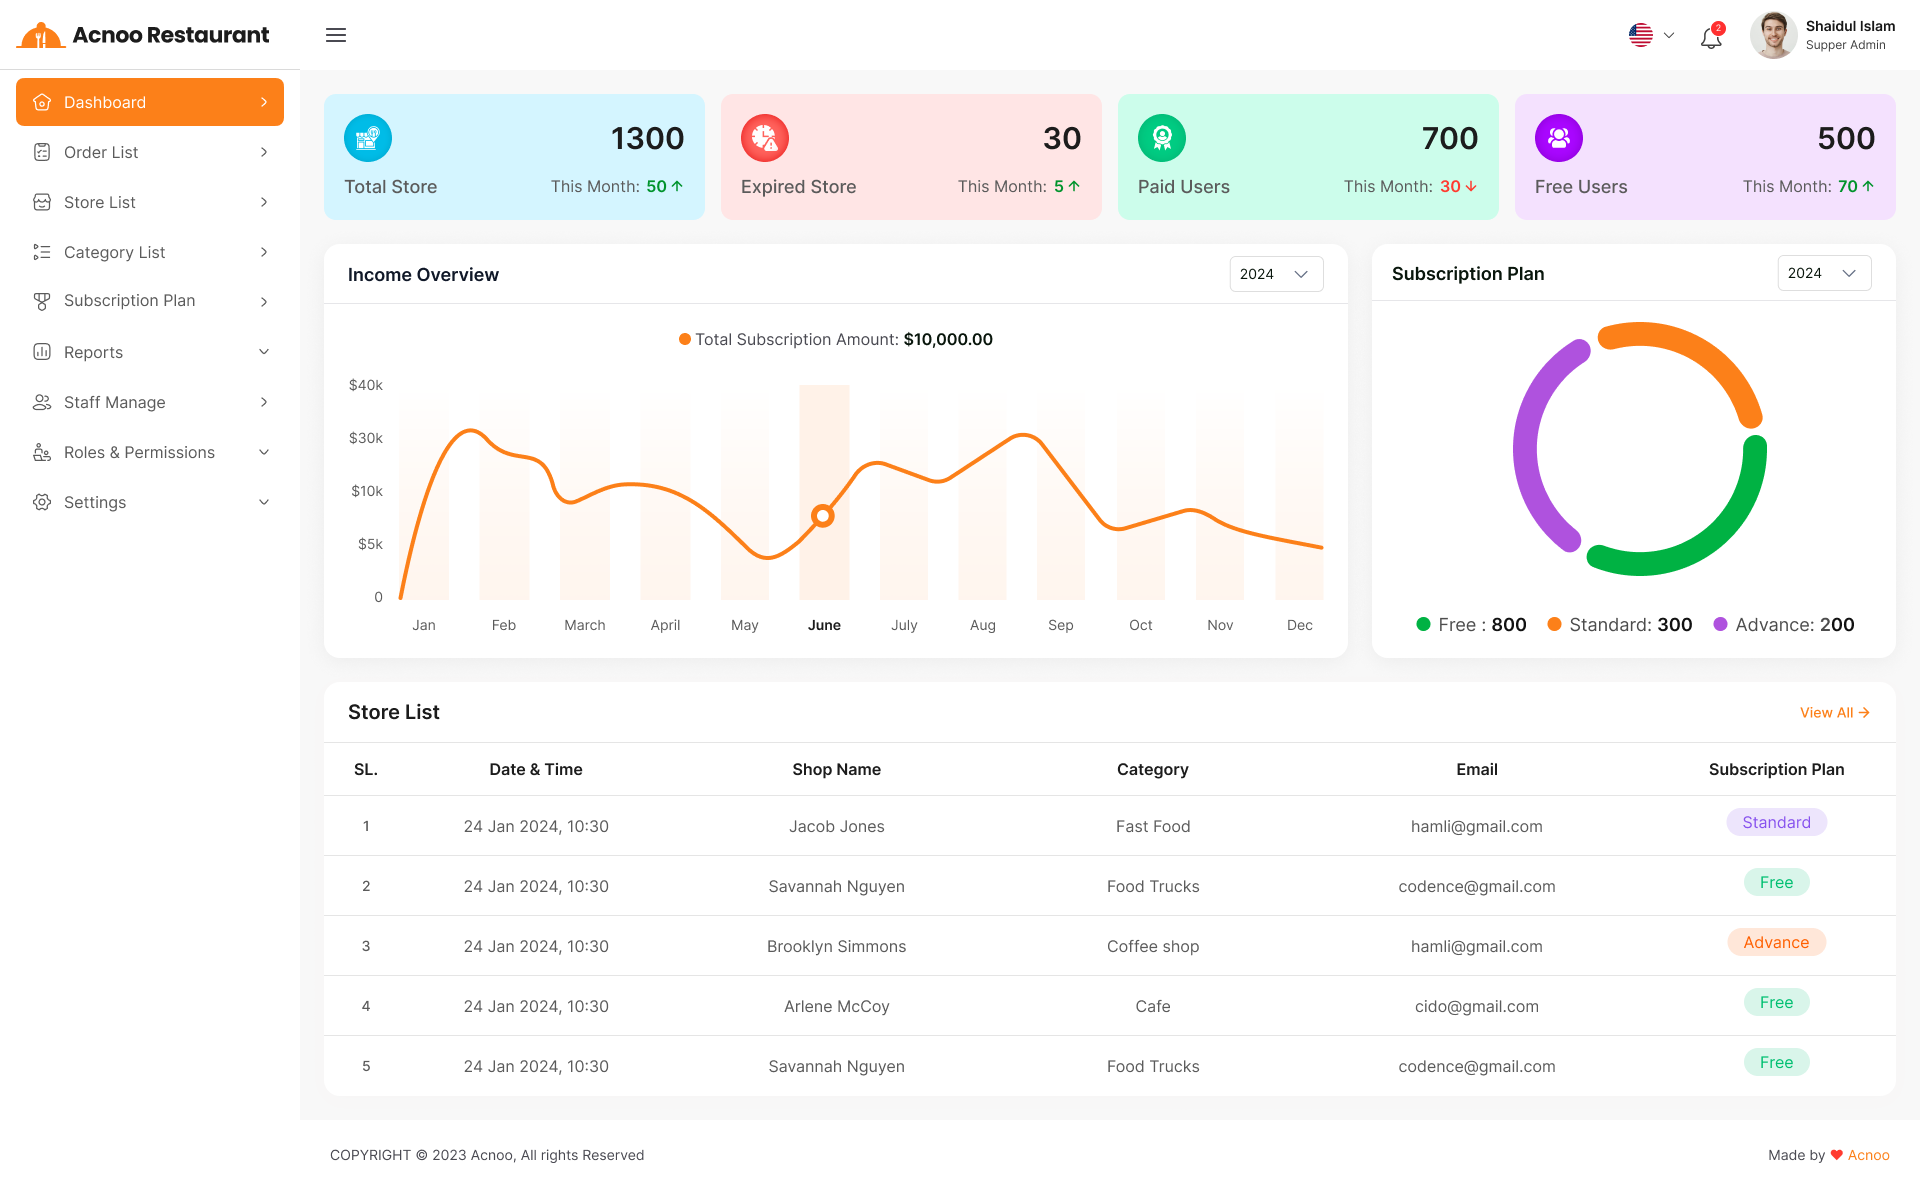Click the June data point marker
The width and height of the screenshot is (1920, 1190).
coord(823,516)
